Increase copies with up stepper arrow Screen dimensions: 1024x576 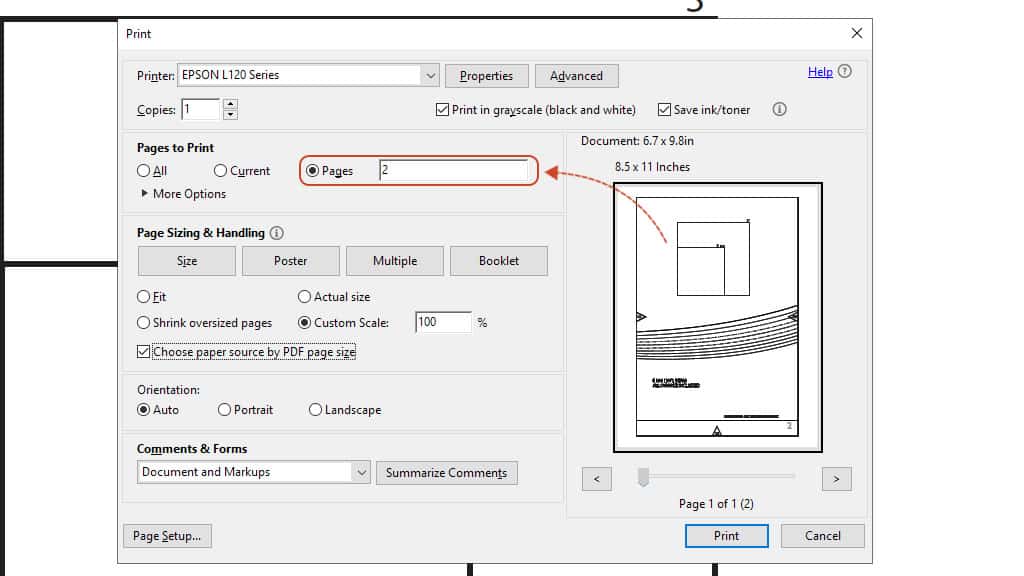point(231,104)
